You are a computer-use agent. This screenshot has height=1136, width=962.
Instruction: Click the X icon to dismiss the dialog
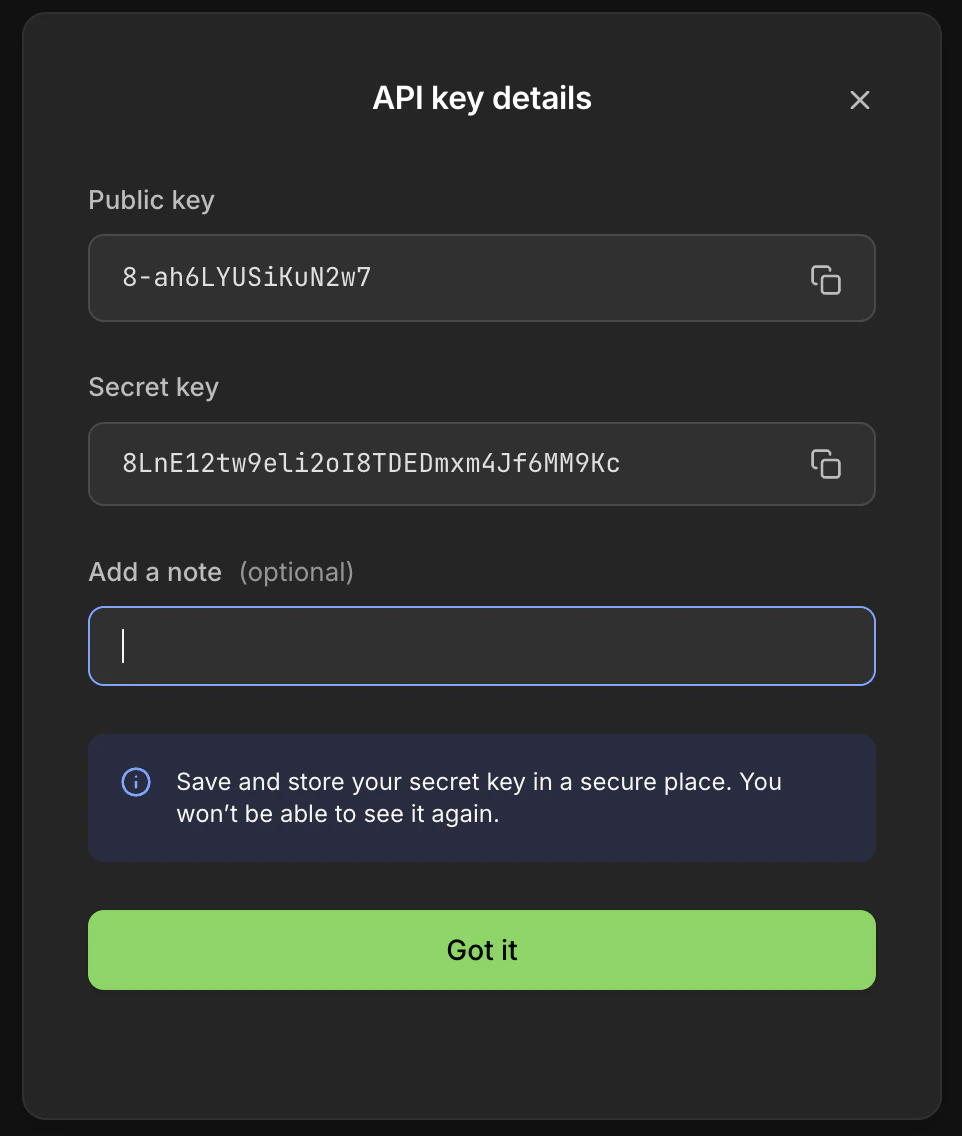click(x=859, y=100)
